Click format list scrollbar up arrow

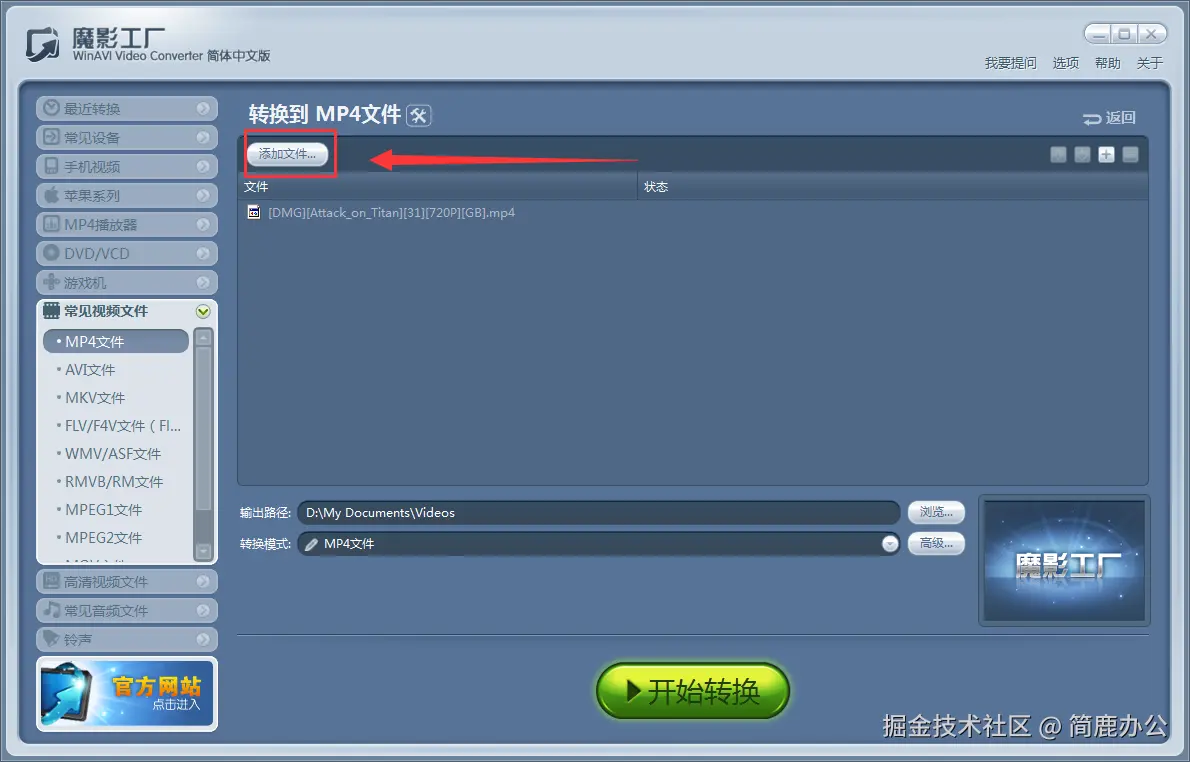(203, 337)
